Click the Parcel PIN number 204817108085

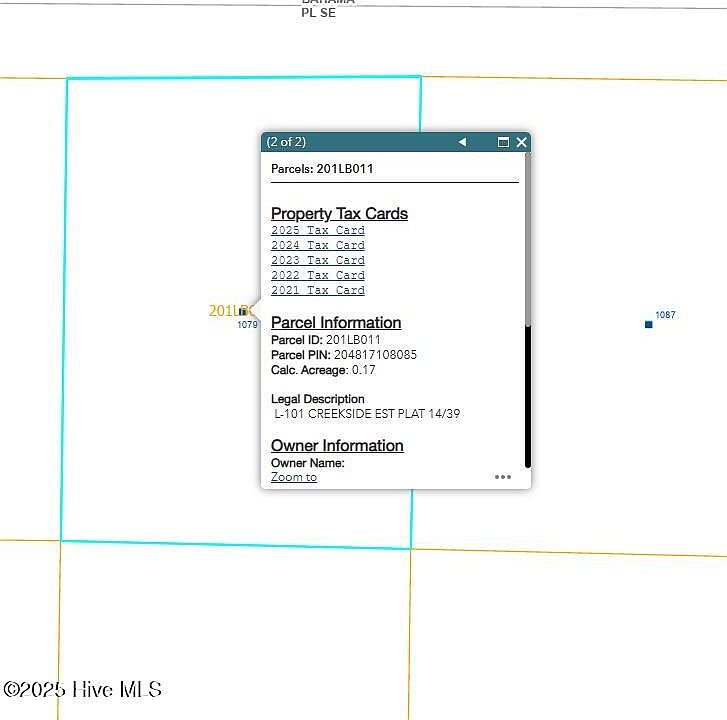pyautogui.click(x=372, y=355)
